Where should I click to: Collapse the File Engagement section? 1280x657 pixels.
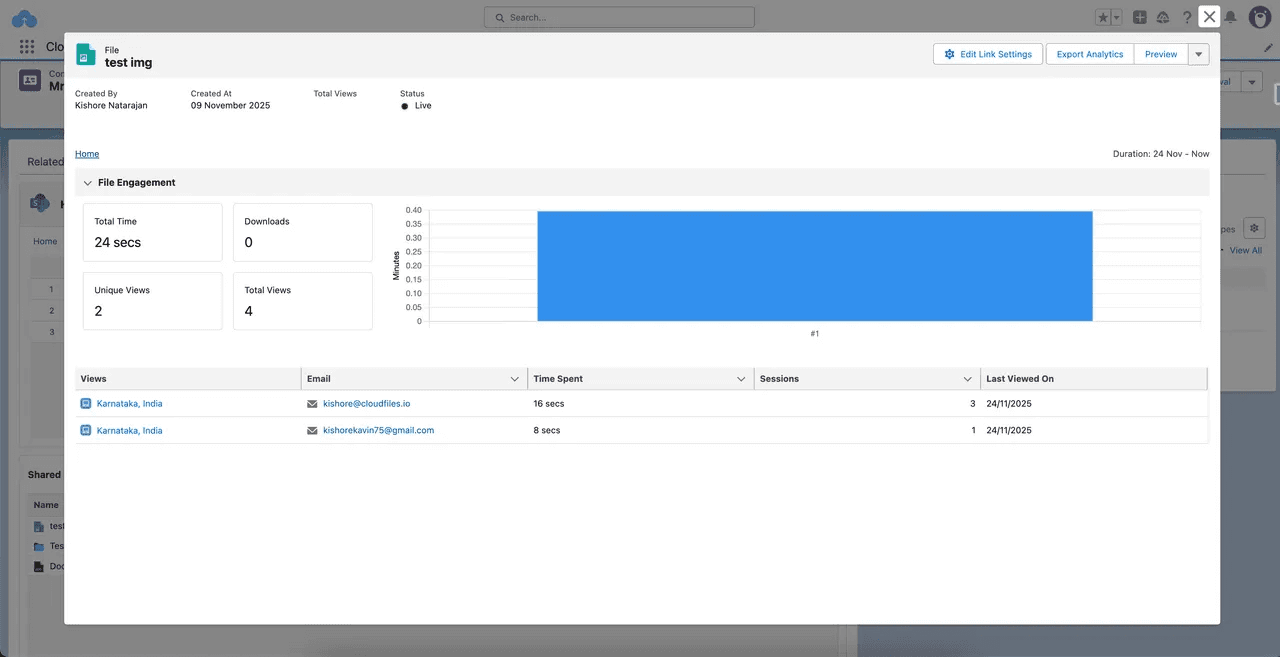coord(87,182)
